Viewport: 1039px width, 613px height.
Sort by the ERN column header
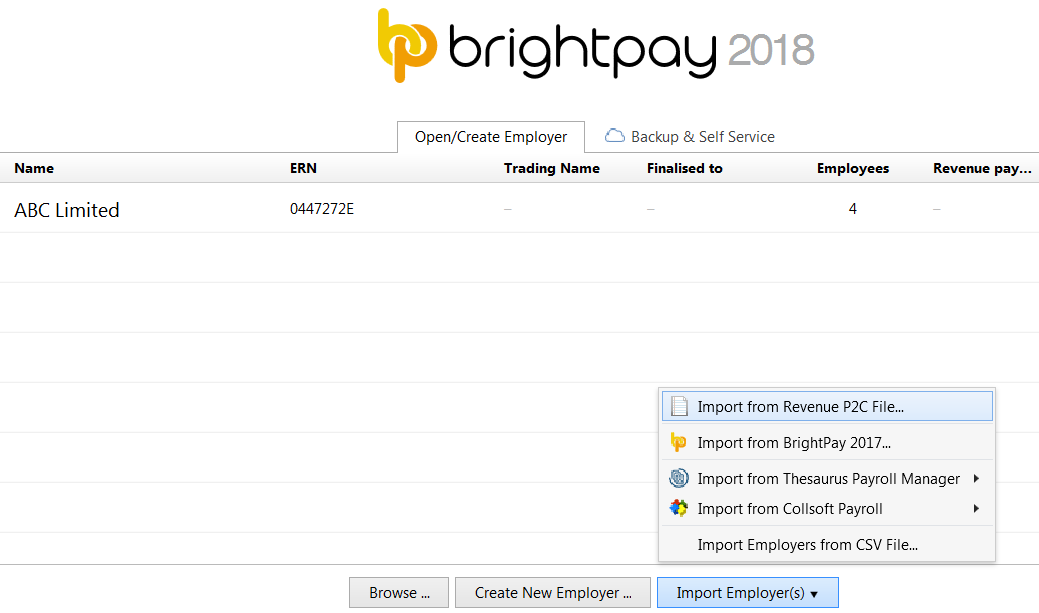[x=303, y=168]
